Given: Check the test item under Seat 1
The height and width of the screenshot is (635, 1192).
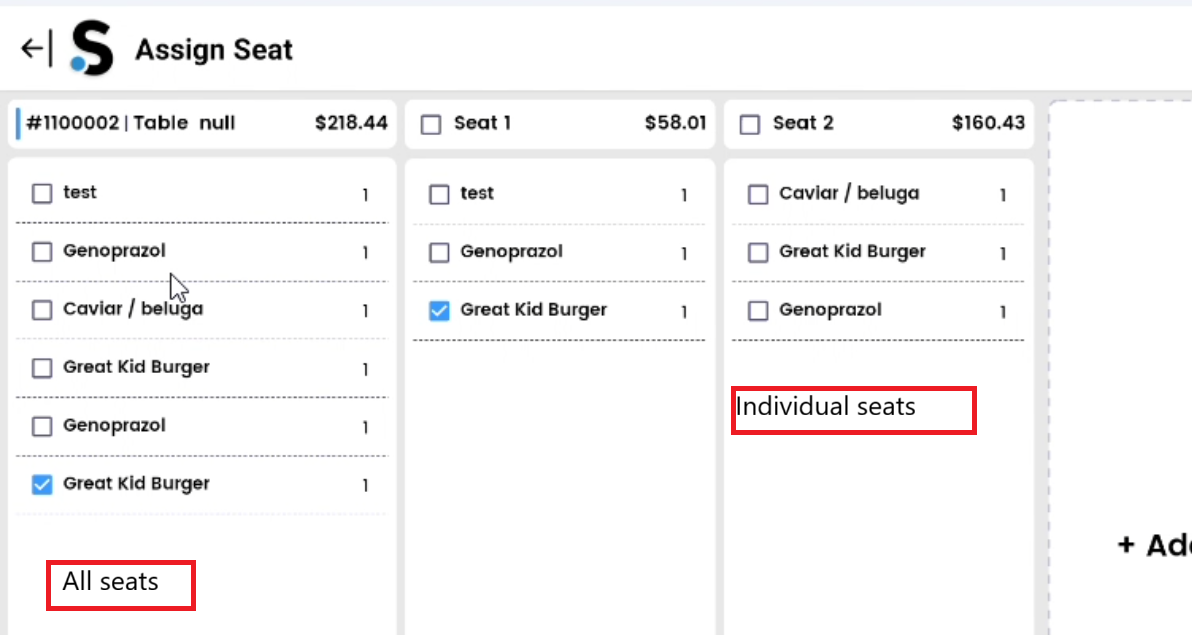Looking at the screenshot, I should pyautogui.click(x=438, y=194).
